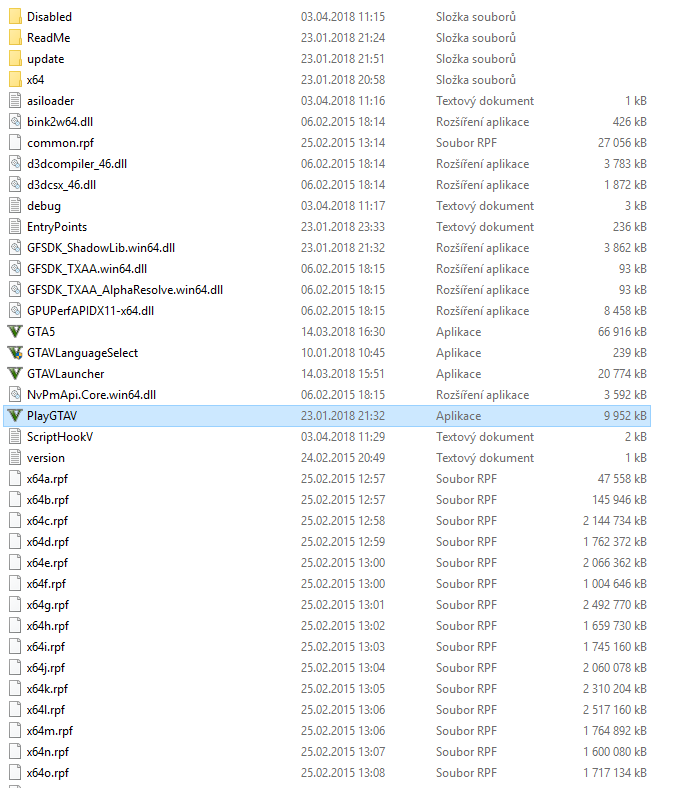Click the x64 folder icon
This screenshot has height=791, width=676.
(15, 80)
